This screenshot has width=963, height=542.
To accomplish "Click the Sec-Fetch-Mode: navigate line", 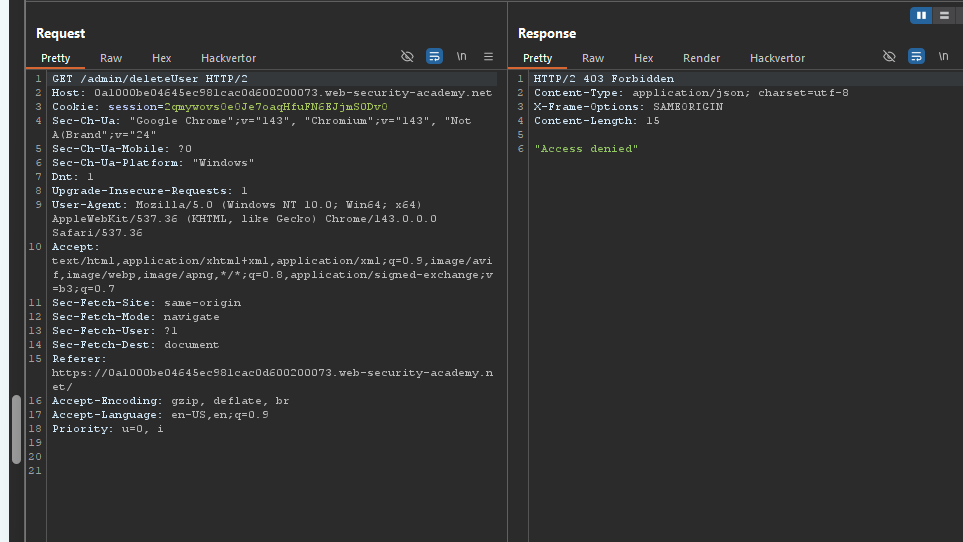I will [x=136, y=317].
